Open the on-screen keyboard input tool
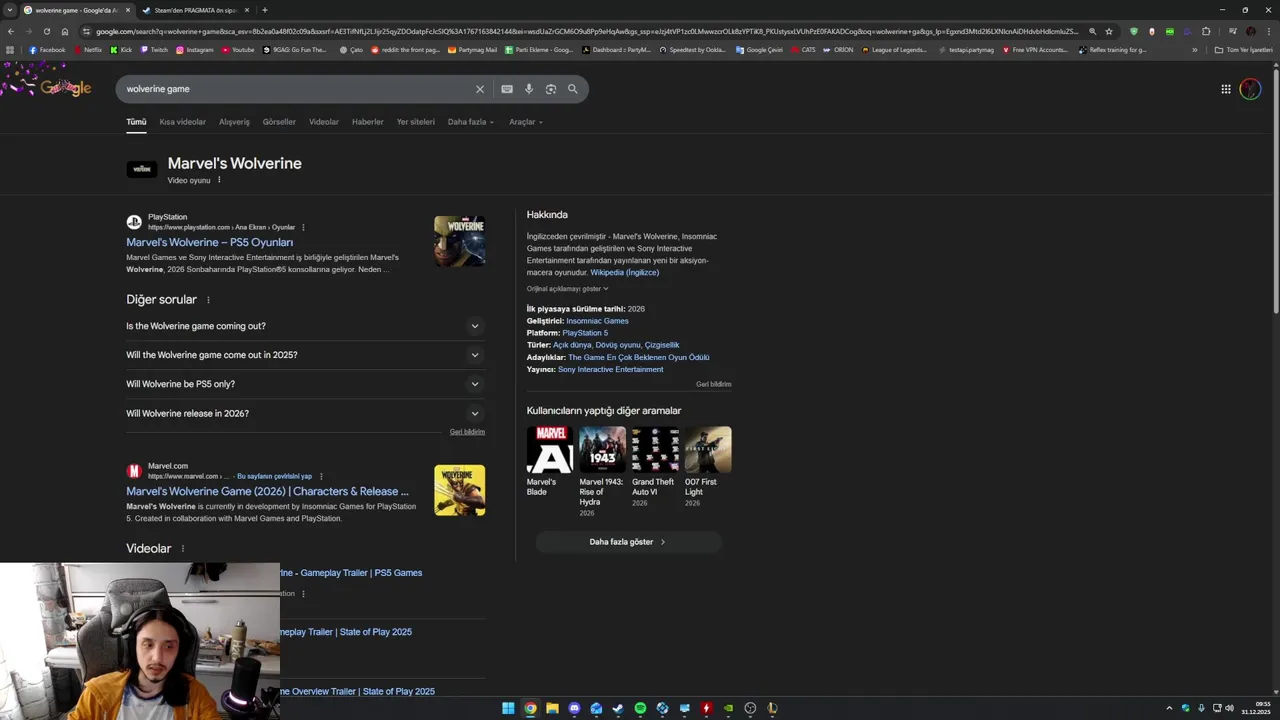Screen dimensions: 1280x720 507,89
